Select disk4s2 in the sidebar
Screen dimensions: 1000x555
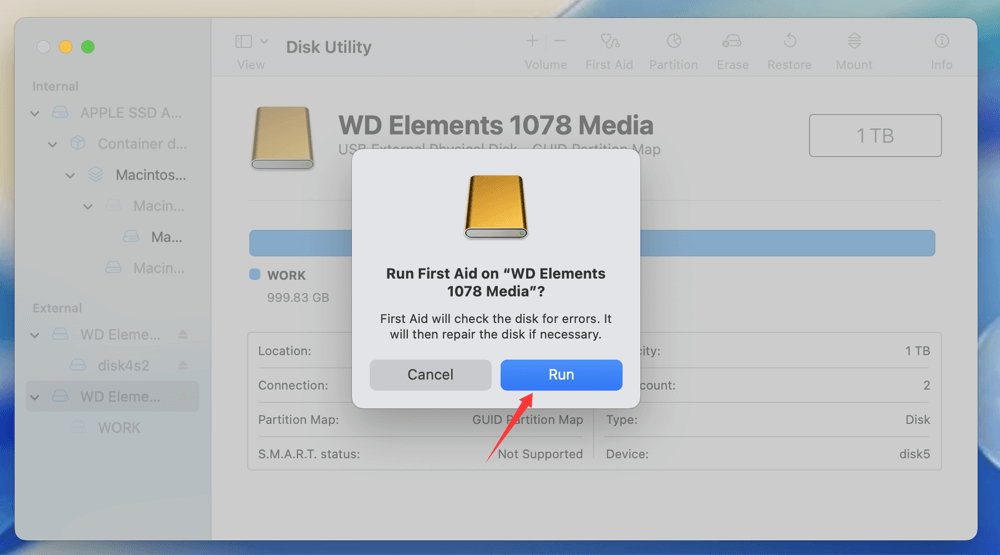click(123, 366)
